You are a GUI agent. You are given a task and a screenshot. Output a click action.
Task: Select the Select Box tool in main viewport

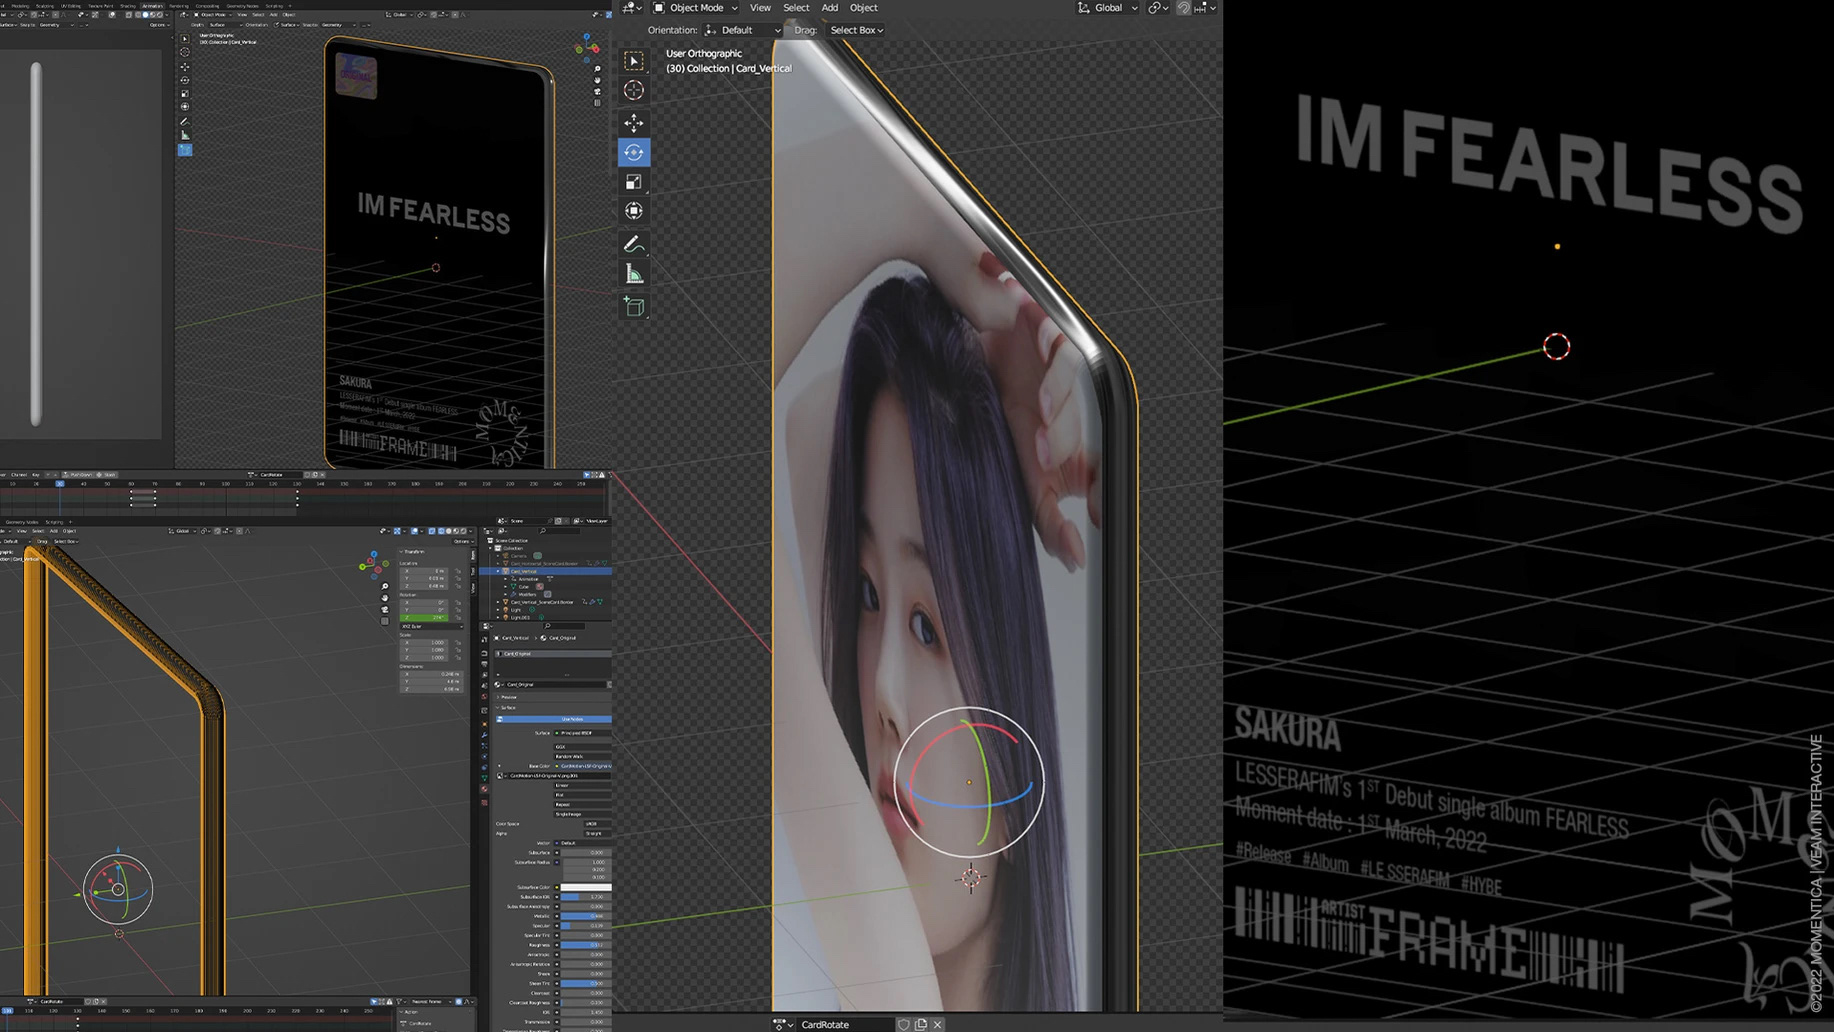634,61
